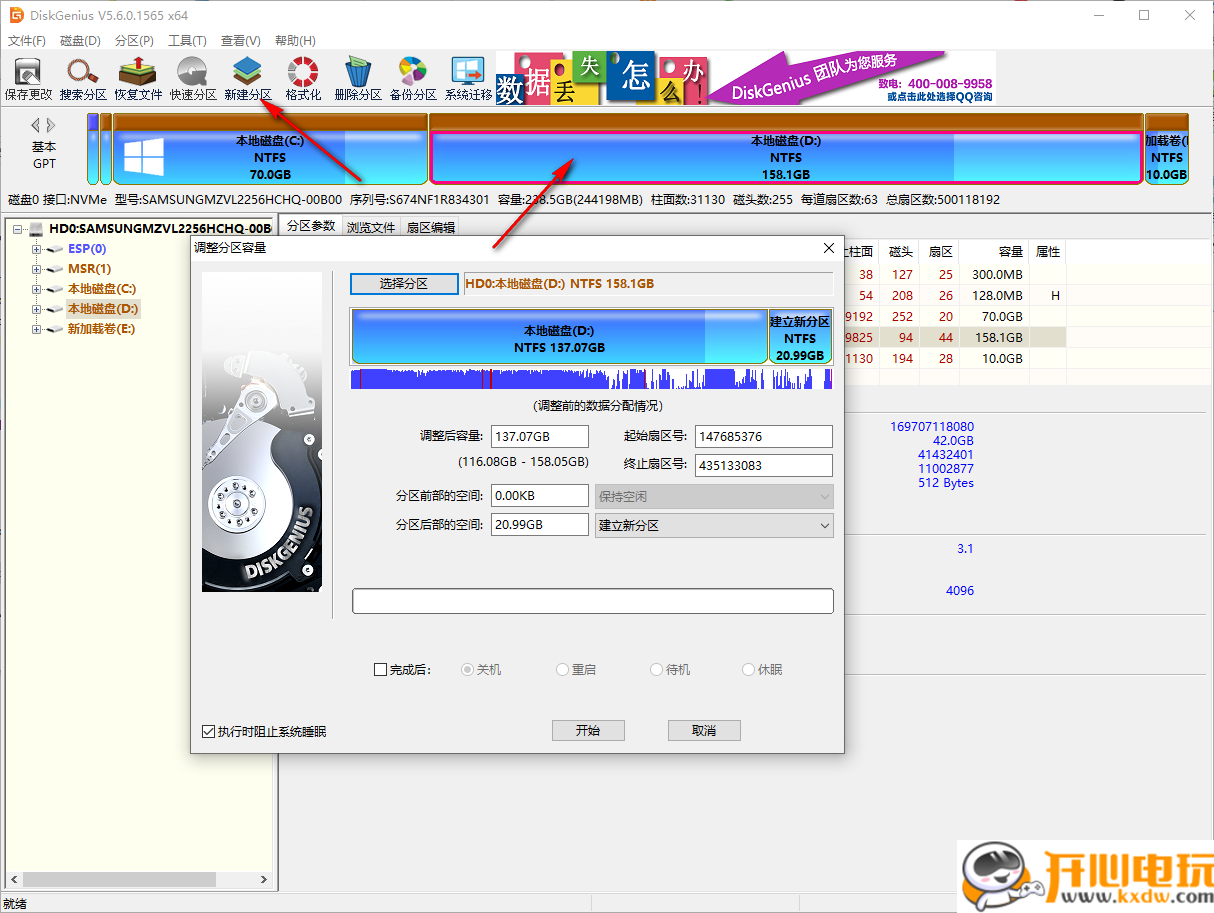This screenshot has height=913, width=1214.
Task: Collapse the HD0:SAMSUNGMZVL2256HCHQ-00B disk node
Action: pyautogui.click(x=18, y=227)
